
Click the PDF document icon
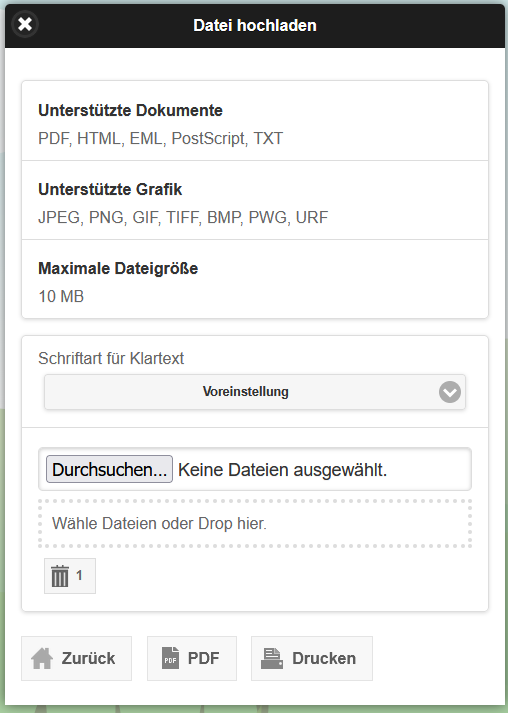coord(171,658)
